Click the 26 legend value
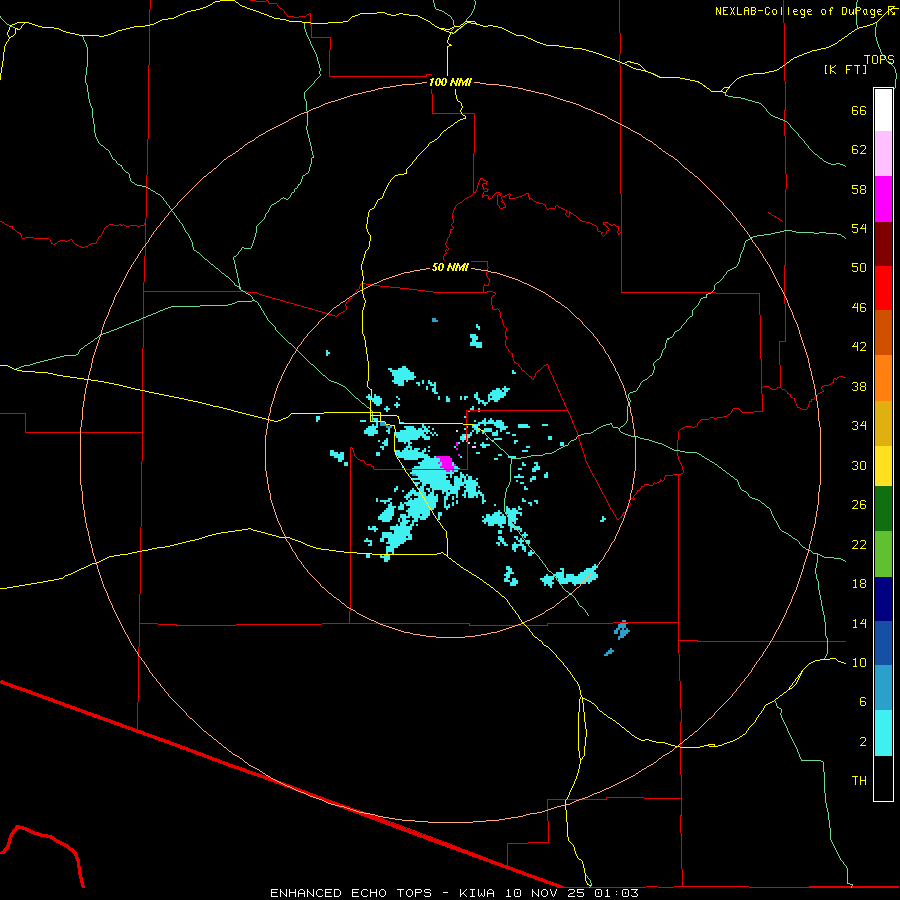Viewport: 900px width, 900px height. [859, 504]
